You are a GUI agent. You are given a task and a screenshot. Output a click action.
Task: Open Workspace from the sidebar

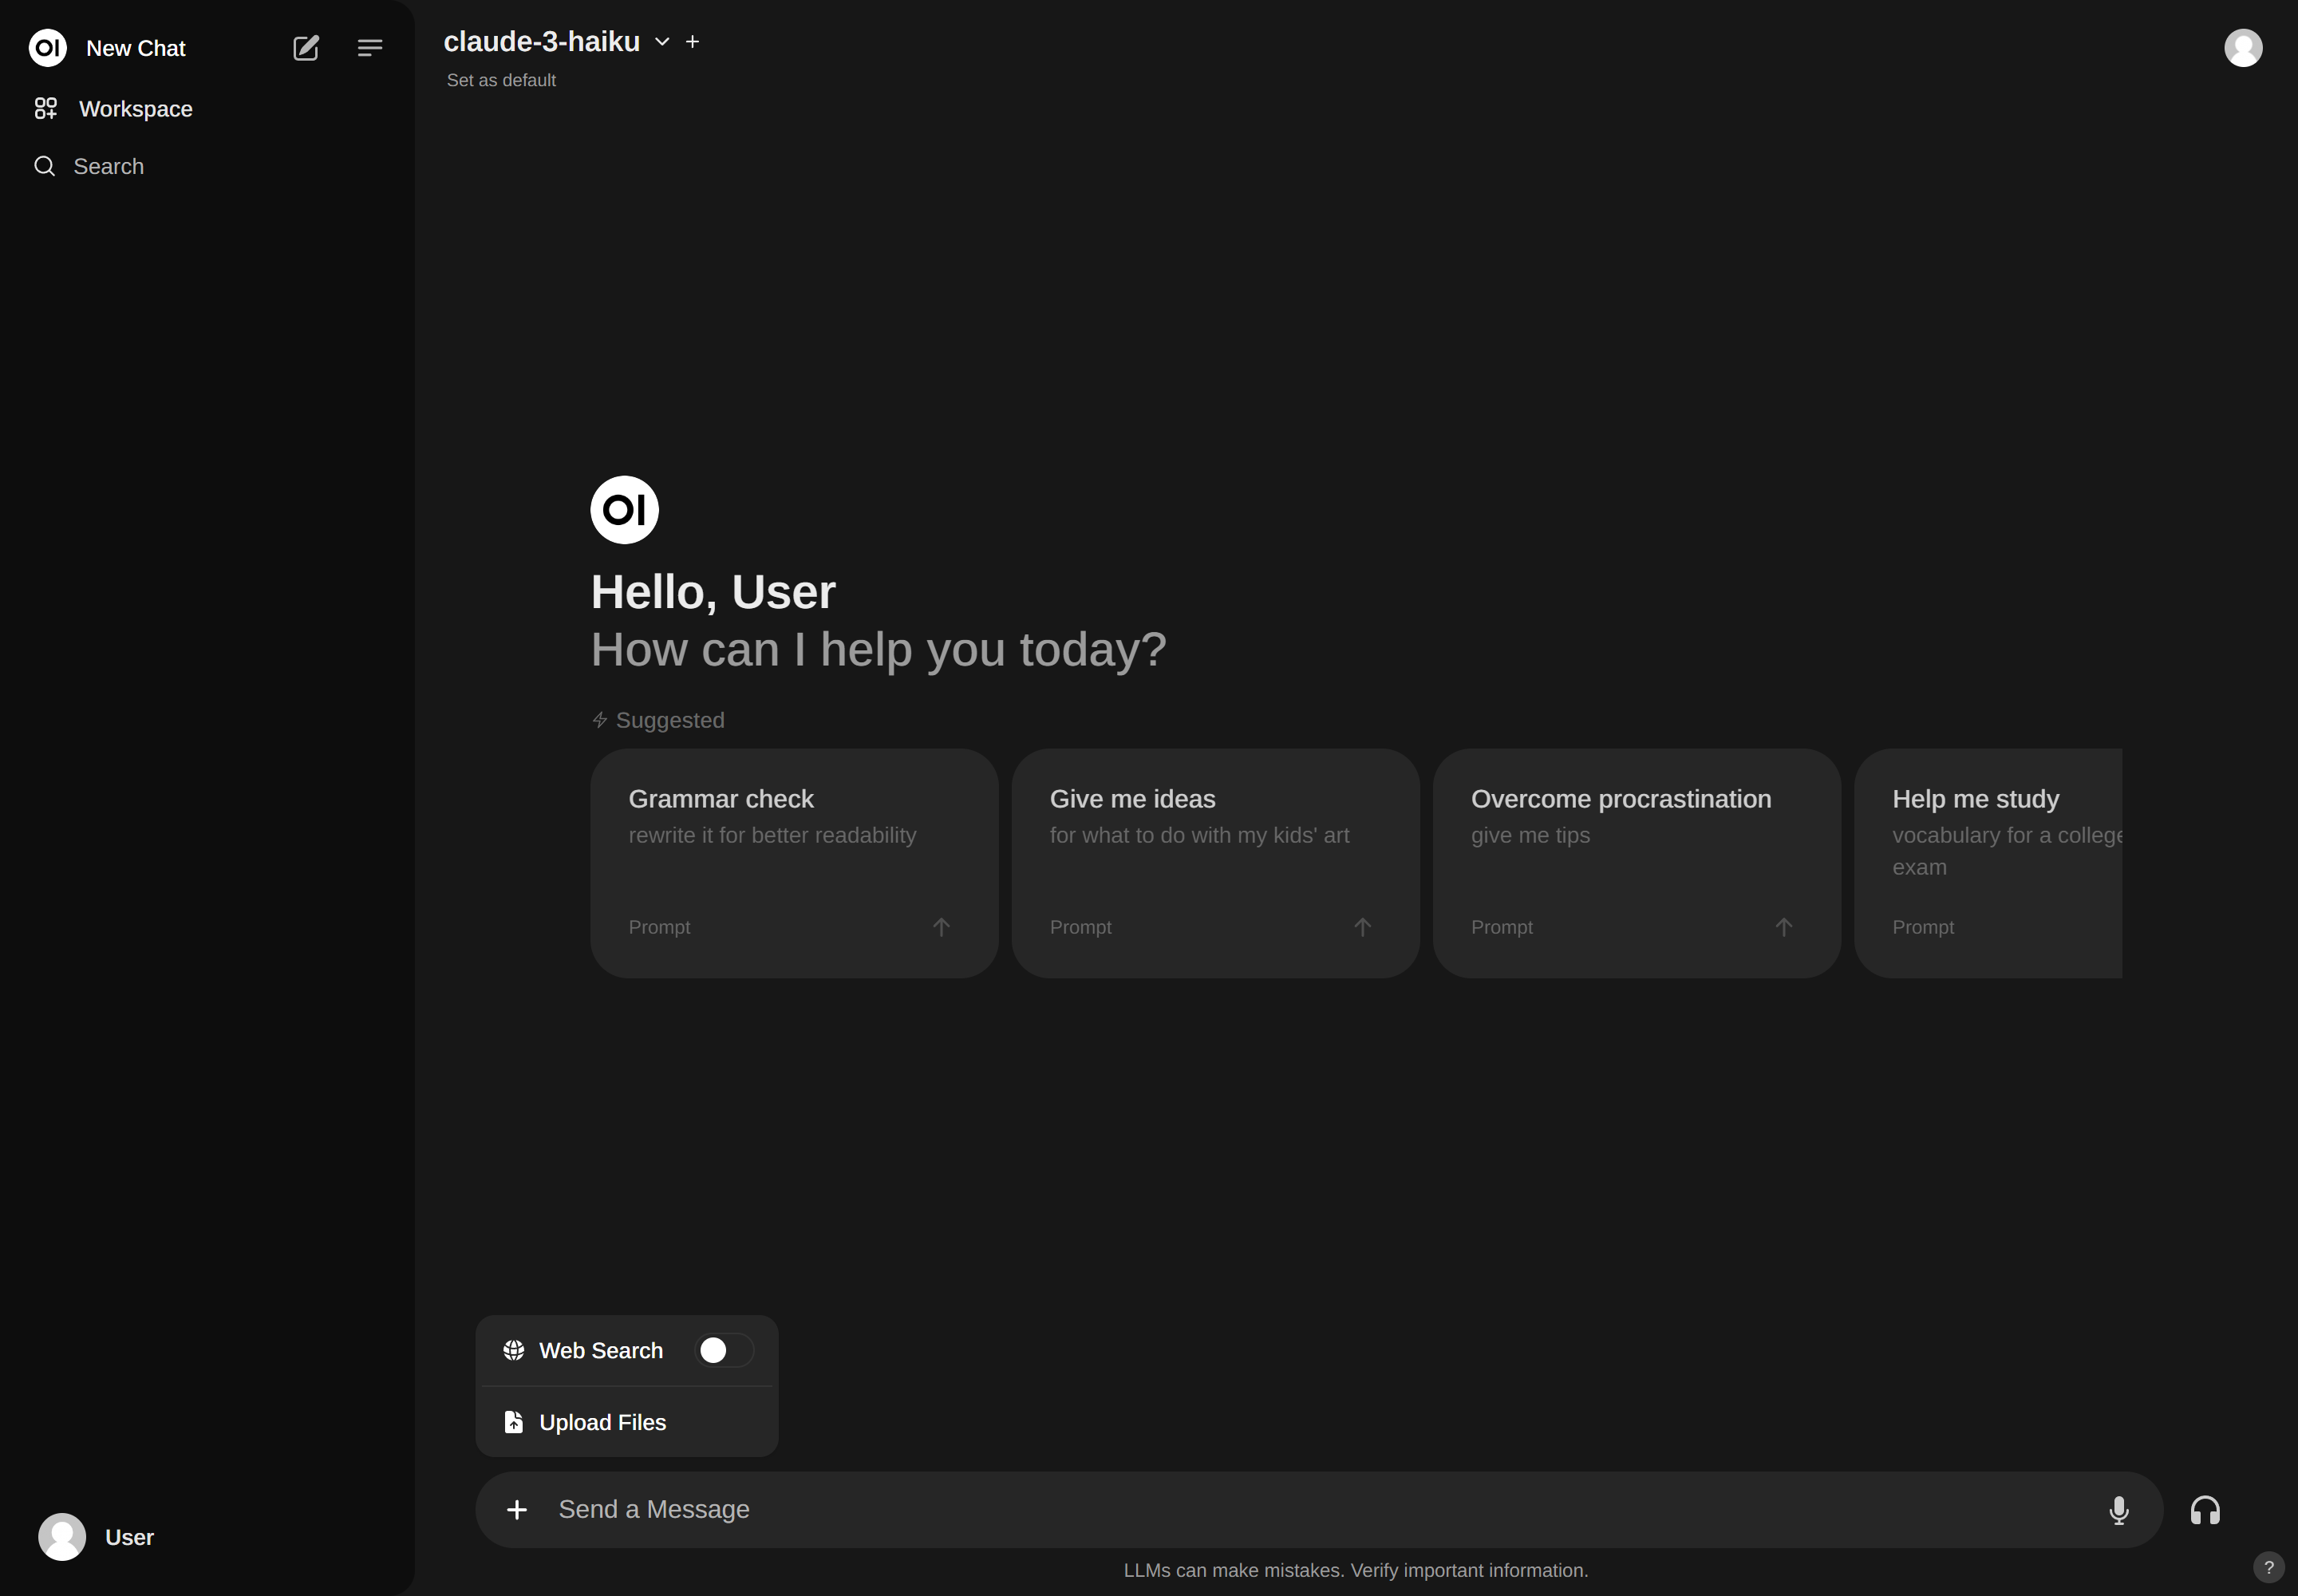(135, 109)
